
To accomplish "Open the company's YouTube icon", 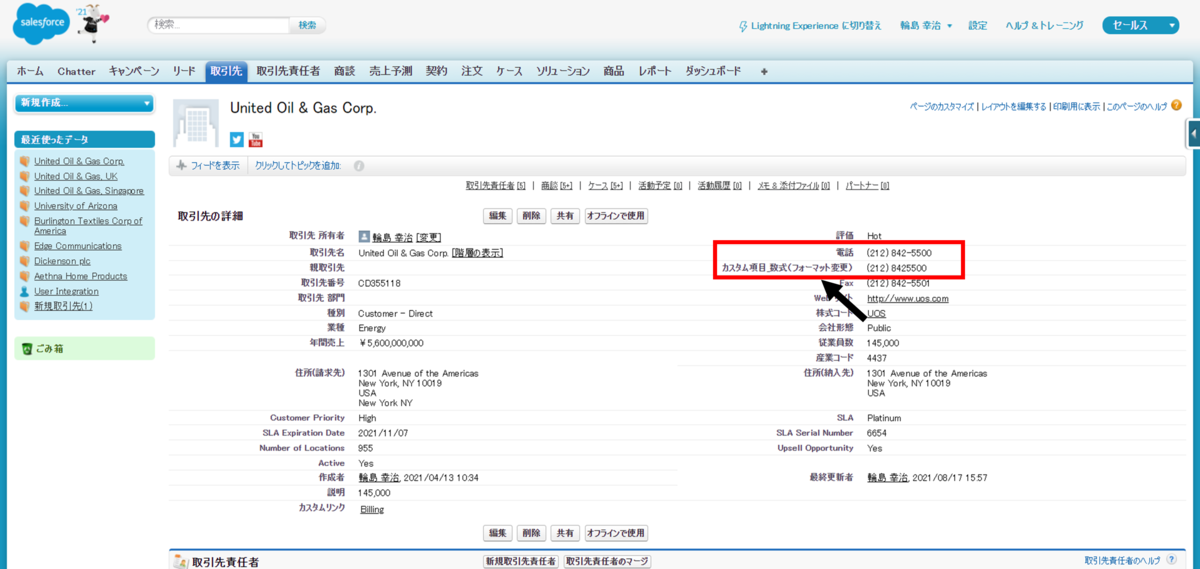I will tap(255, 139).
